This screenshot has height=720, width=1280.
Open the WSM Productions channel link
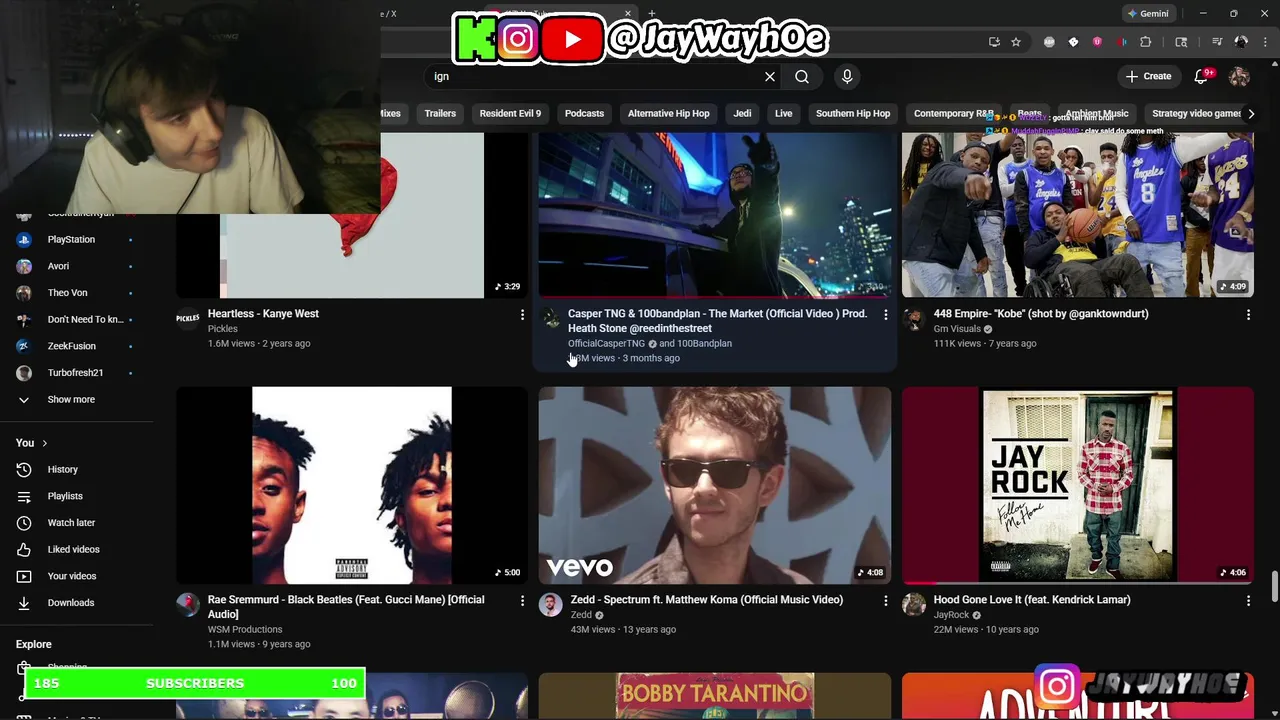pos(245,630)
